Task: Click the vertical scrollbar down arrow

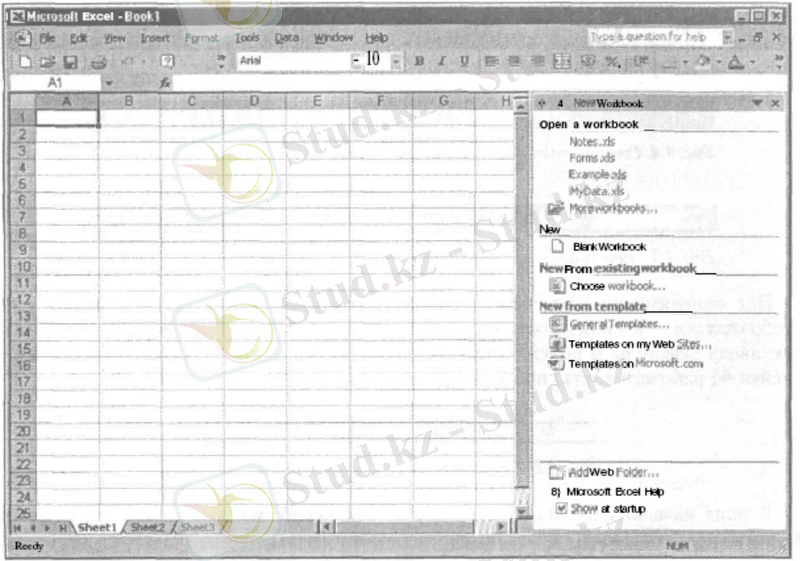Action: coord(521,511)
